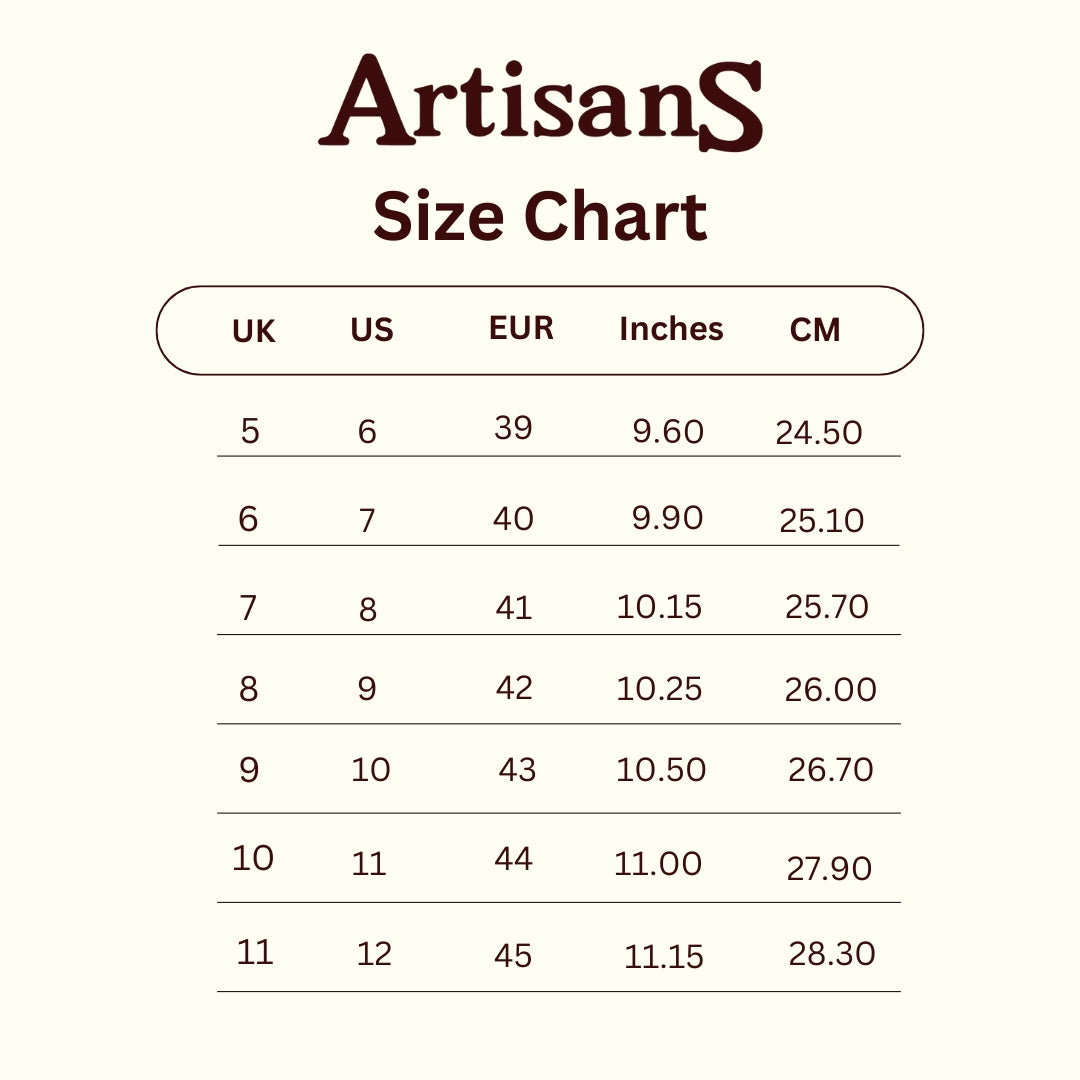The height and width of the screenshot is (1080, 1080).
Task: Click the EUR size 39 cell
Action: pos(513,428)
